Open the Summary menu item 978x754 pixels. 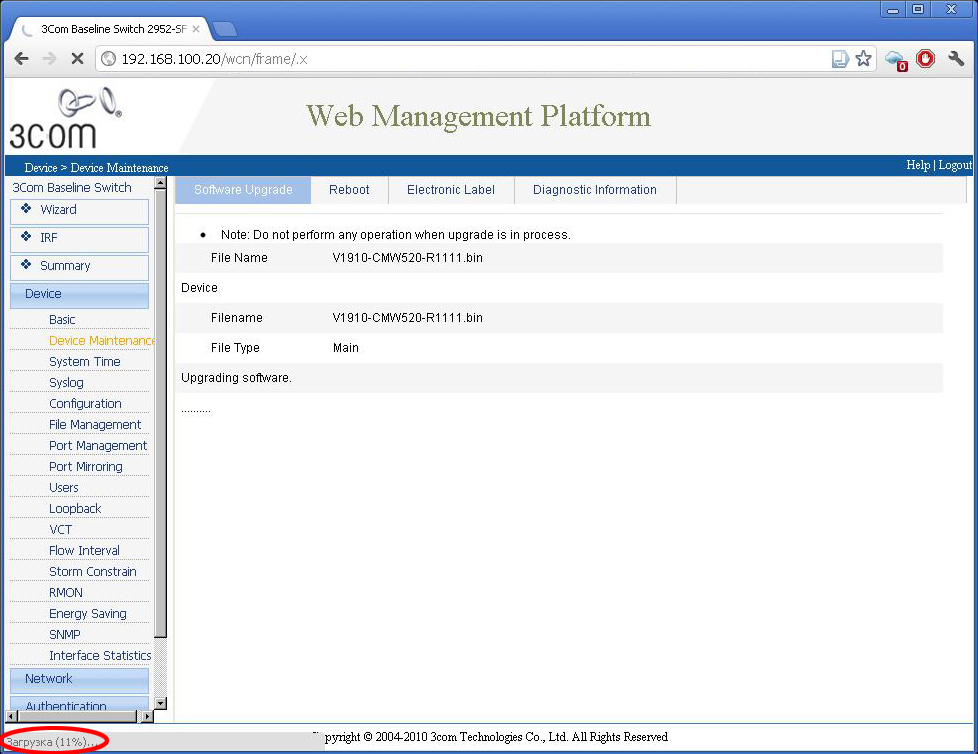pos(80,267)
